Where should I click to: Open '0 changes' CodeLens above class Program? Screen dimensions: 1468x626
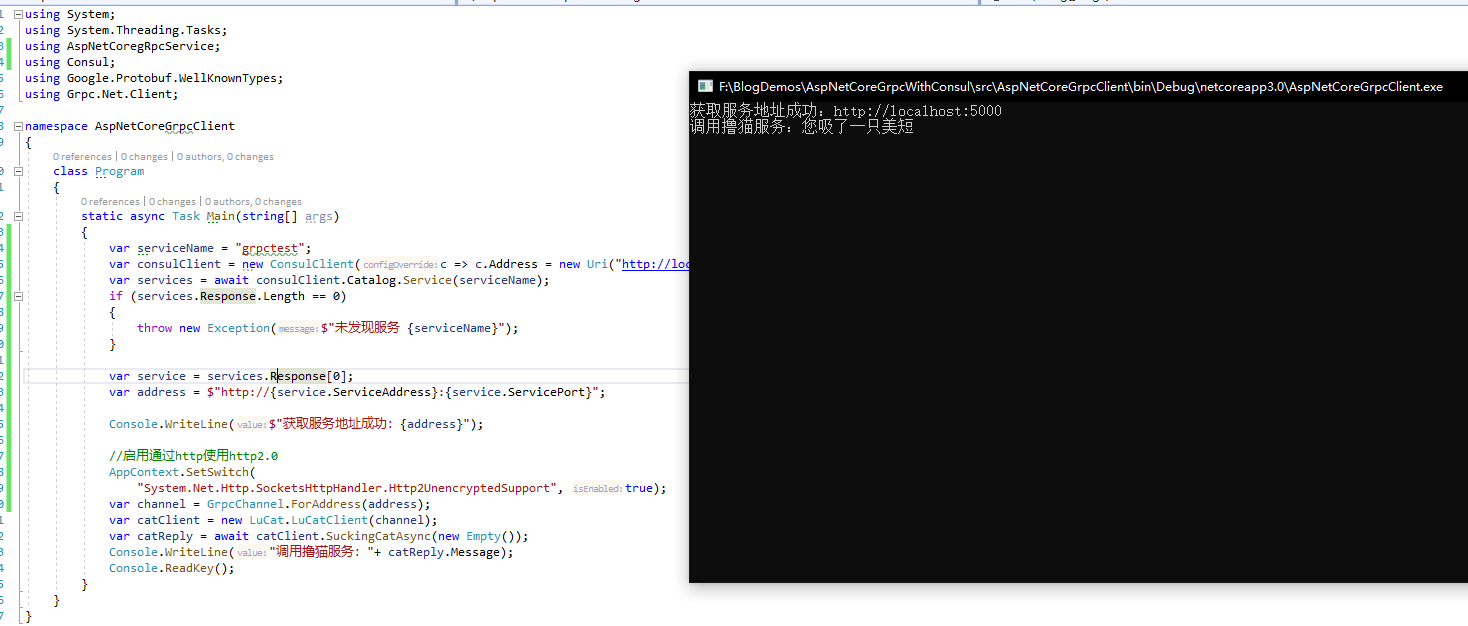145,157
